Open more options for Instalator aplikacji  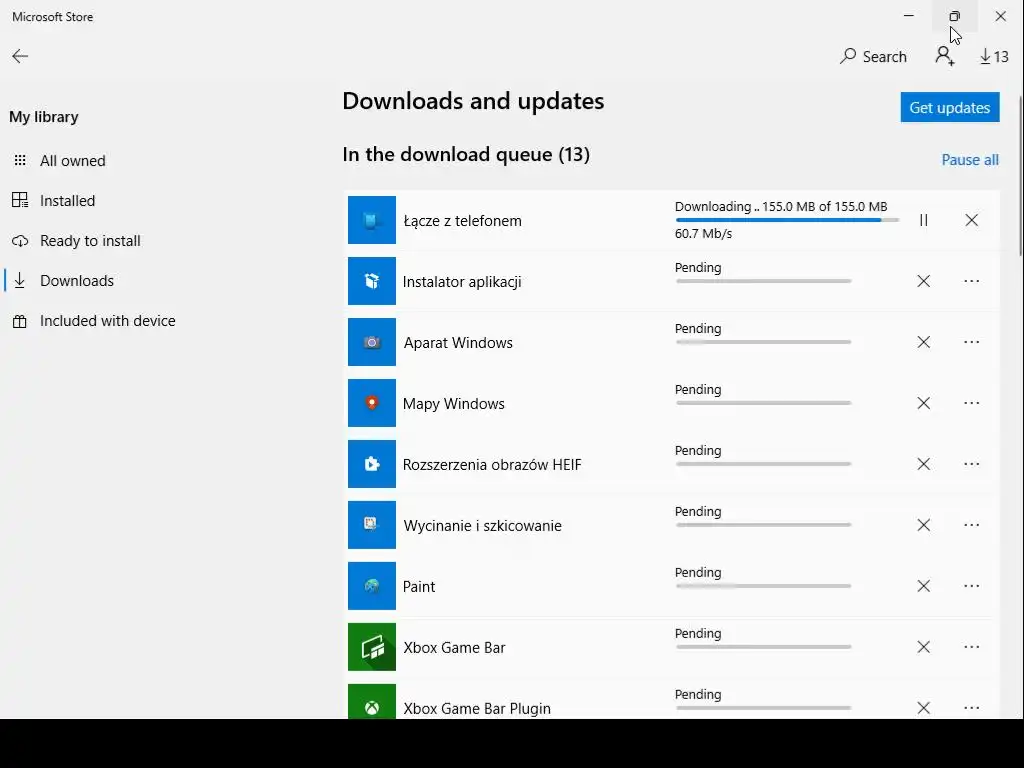972,281
